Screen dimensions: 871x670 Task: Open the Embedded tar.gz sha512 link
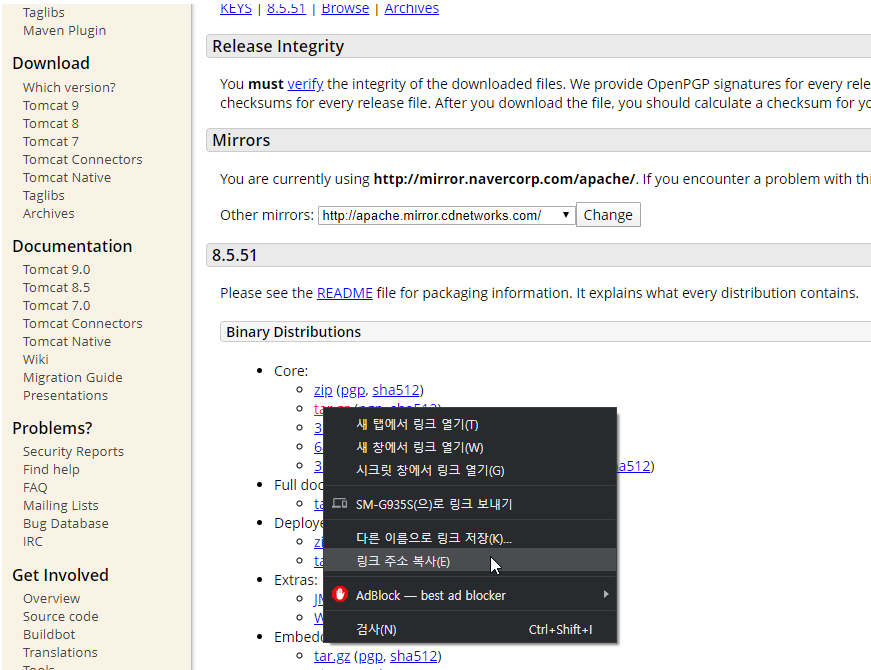pyautogui.click(x=413, y=656)
